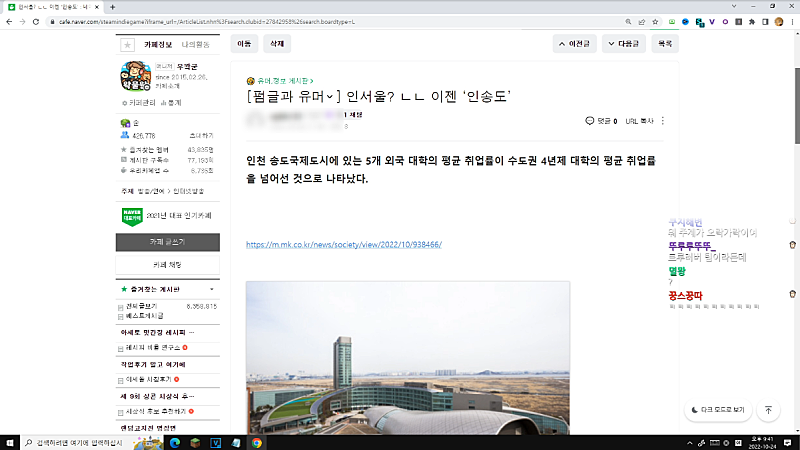Open the Chrome profile avatar

(x=779, y=20)
